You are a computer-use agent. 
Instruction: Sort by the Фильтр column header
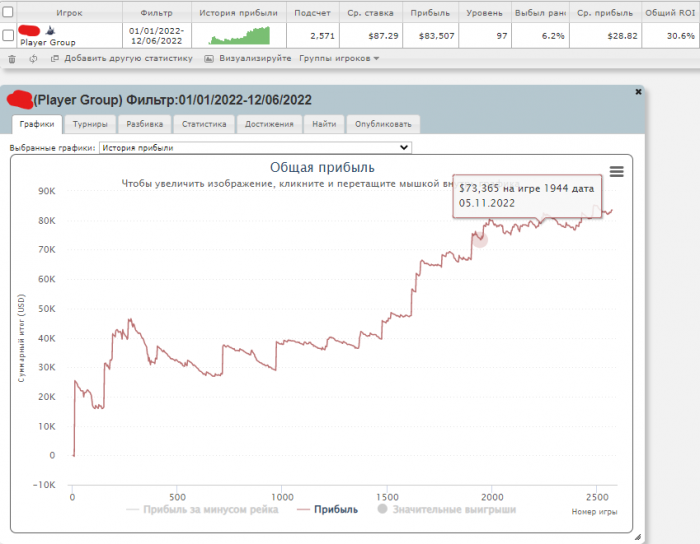pyautogui.click(x=157, y=12)
